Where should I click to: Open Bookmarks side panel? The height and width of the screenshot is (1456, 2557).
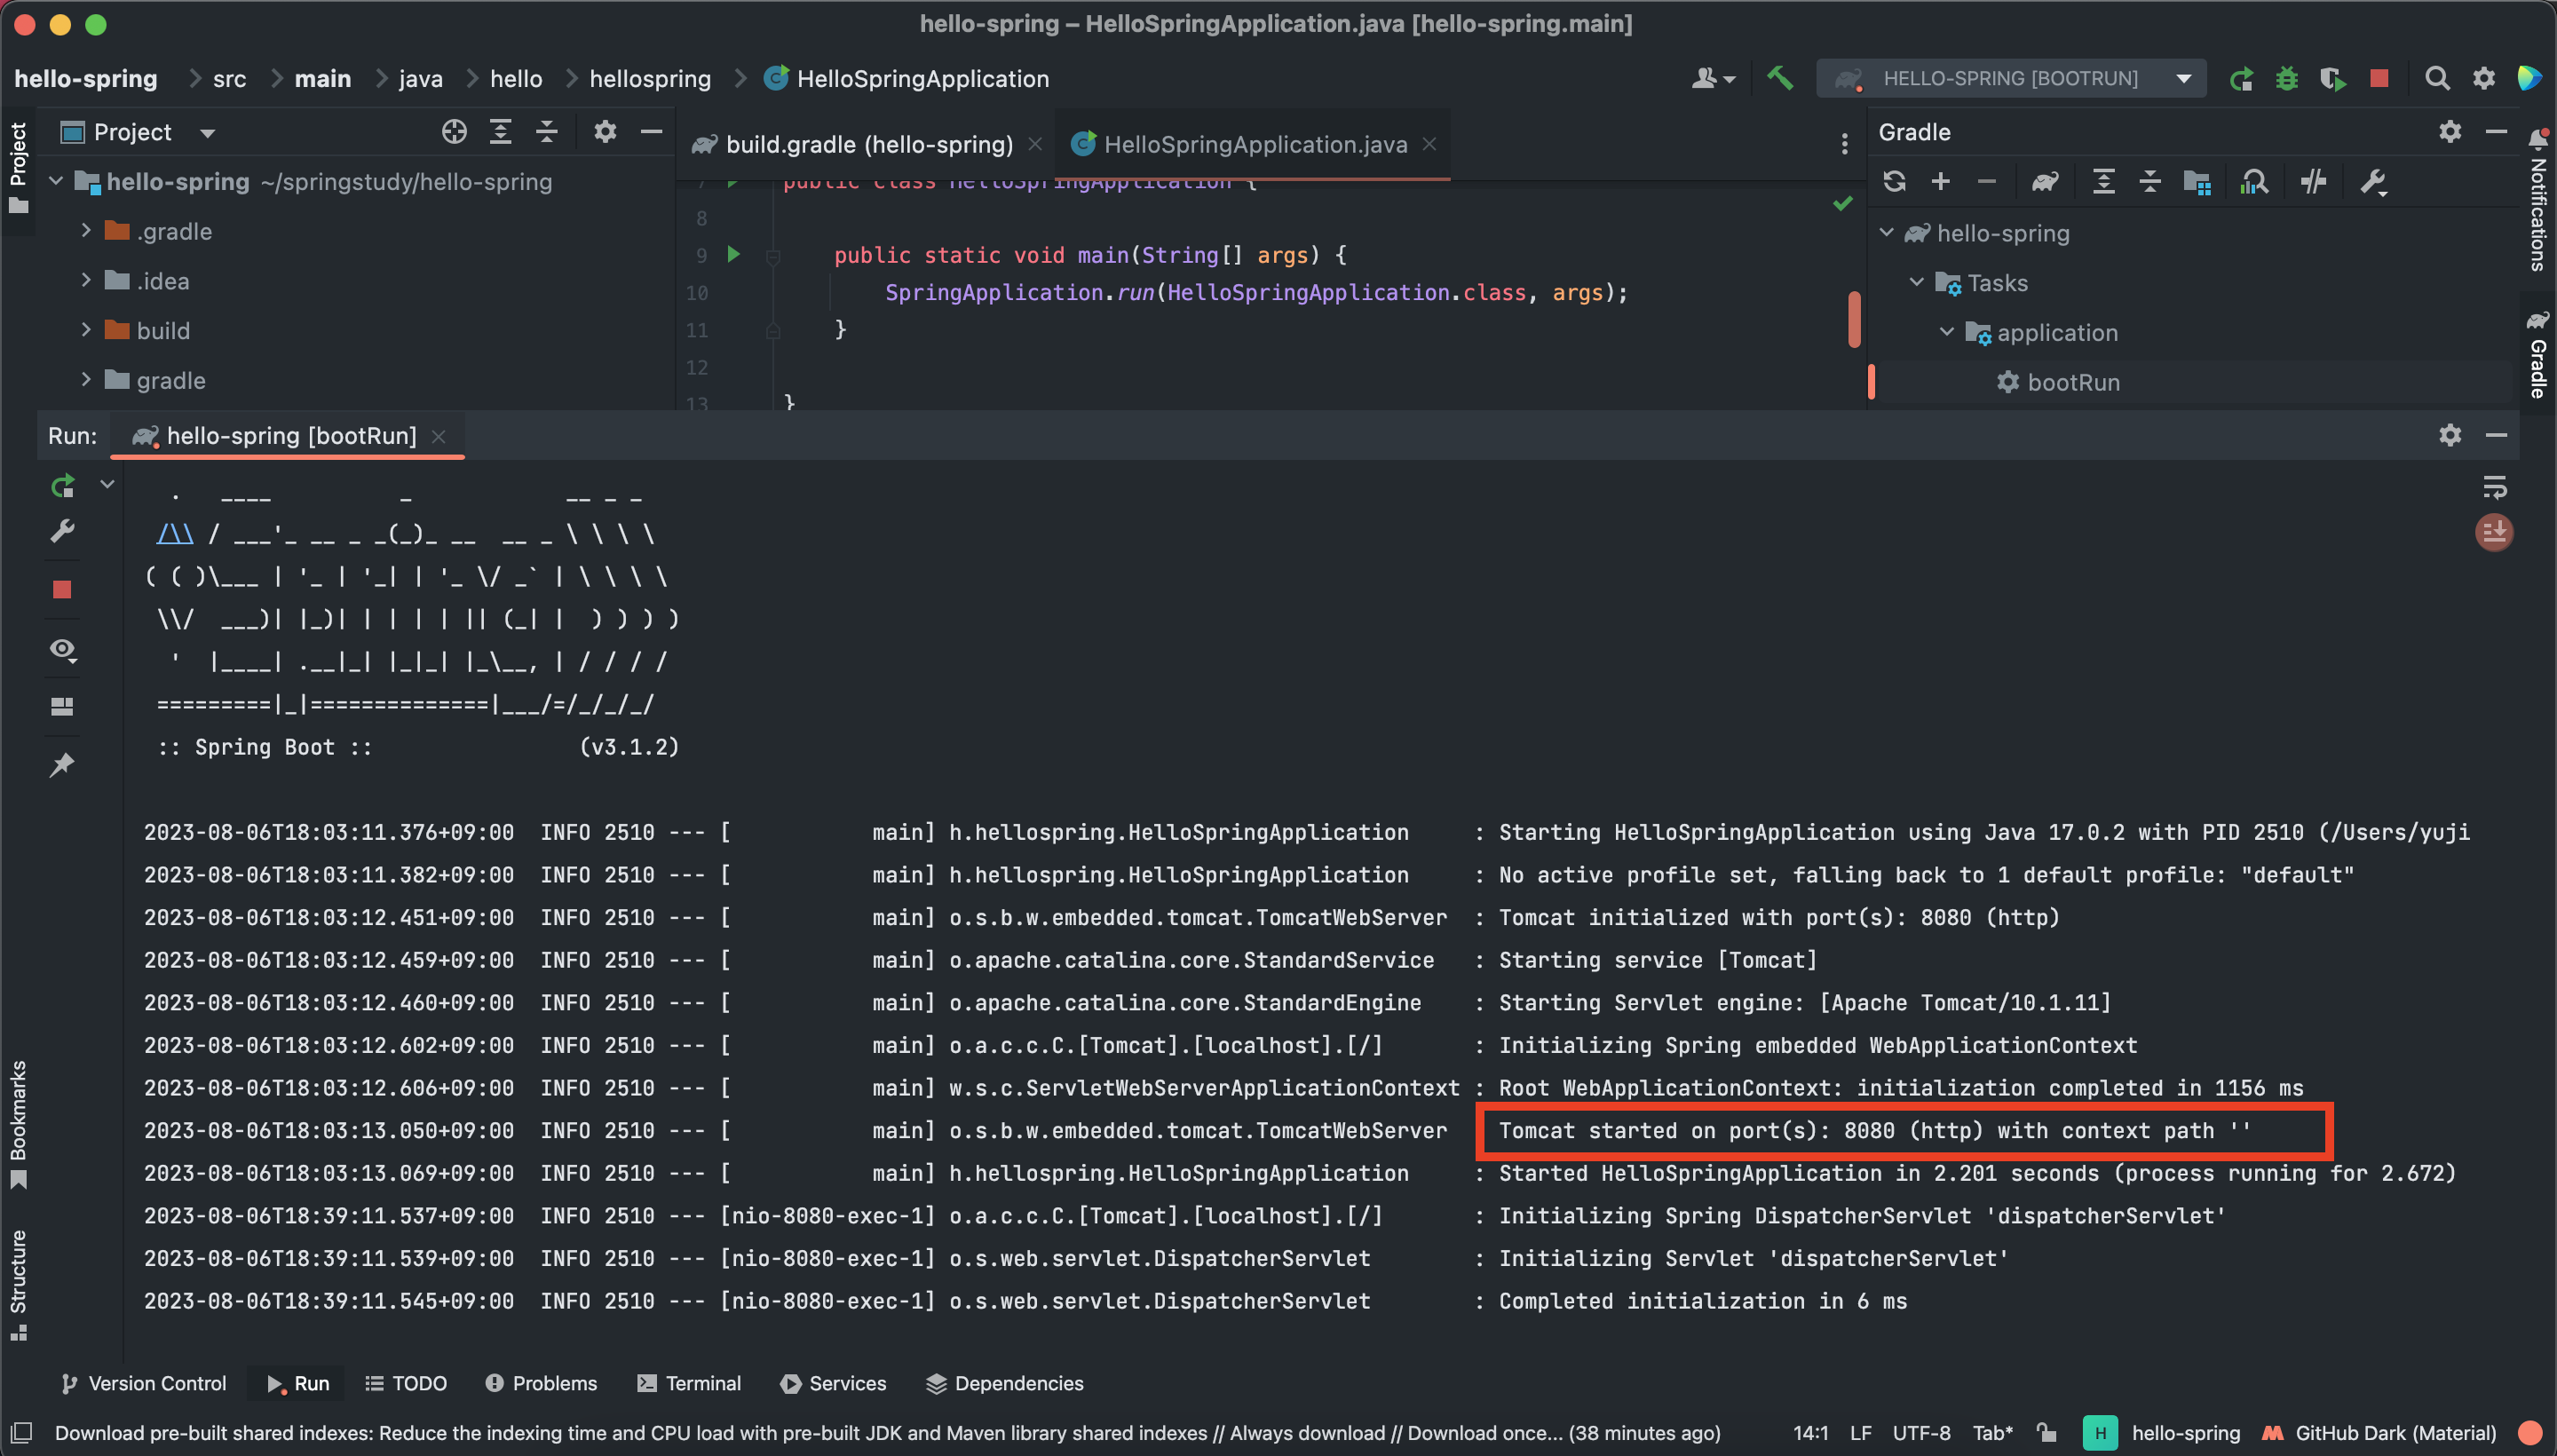pos(18,1124)
